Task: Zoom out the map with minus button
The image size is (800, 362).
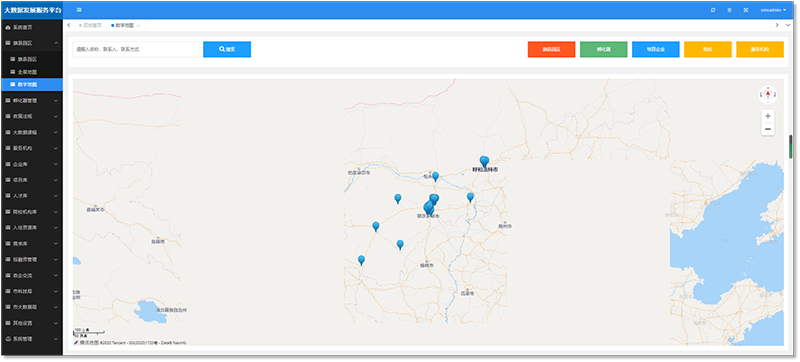Action: (768, 129)
